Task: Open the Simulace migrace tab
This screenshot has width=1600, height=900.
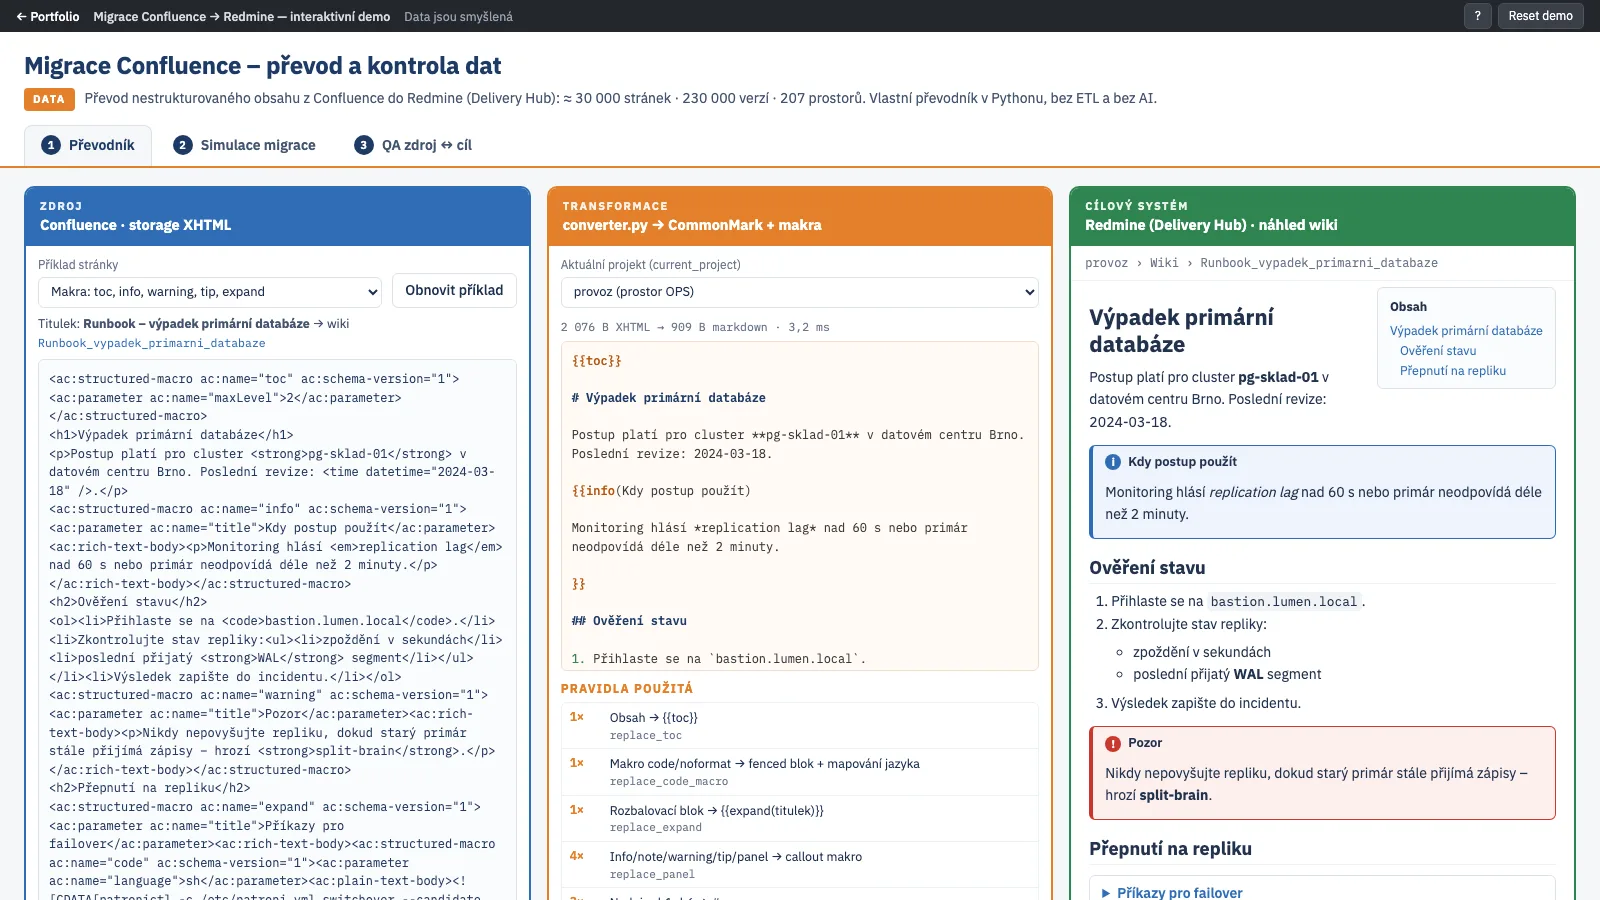Action: [x=244, y=145]
